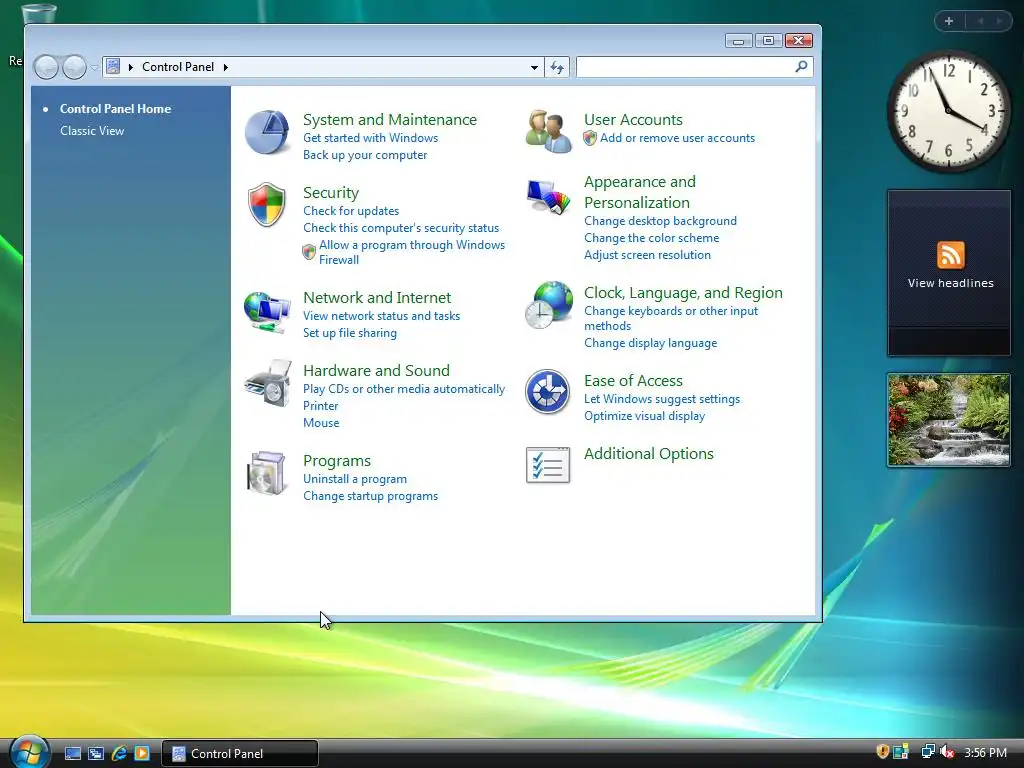Viewport: 1024px width, 768px height.
Task: Open the System and Maintenance pie chart icon
Action: point(267,133)
